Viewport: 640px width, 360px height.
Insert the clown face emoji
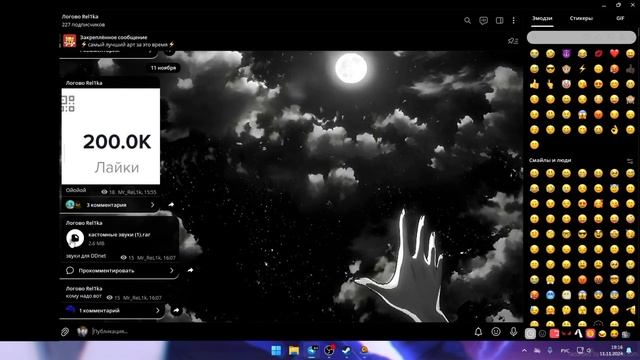tap(566, 84)
